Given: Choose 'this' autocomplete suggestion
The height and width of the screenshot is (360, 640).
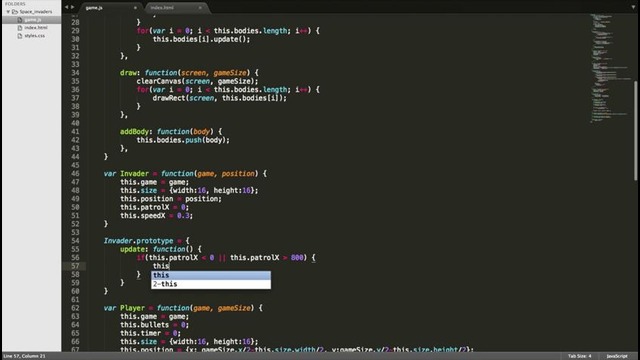Looking at the screenshot, I should click(x=211, y=276).
